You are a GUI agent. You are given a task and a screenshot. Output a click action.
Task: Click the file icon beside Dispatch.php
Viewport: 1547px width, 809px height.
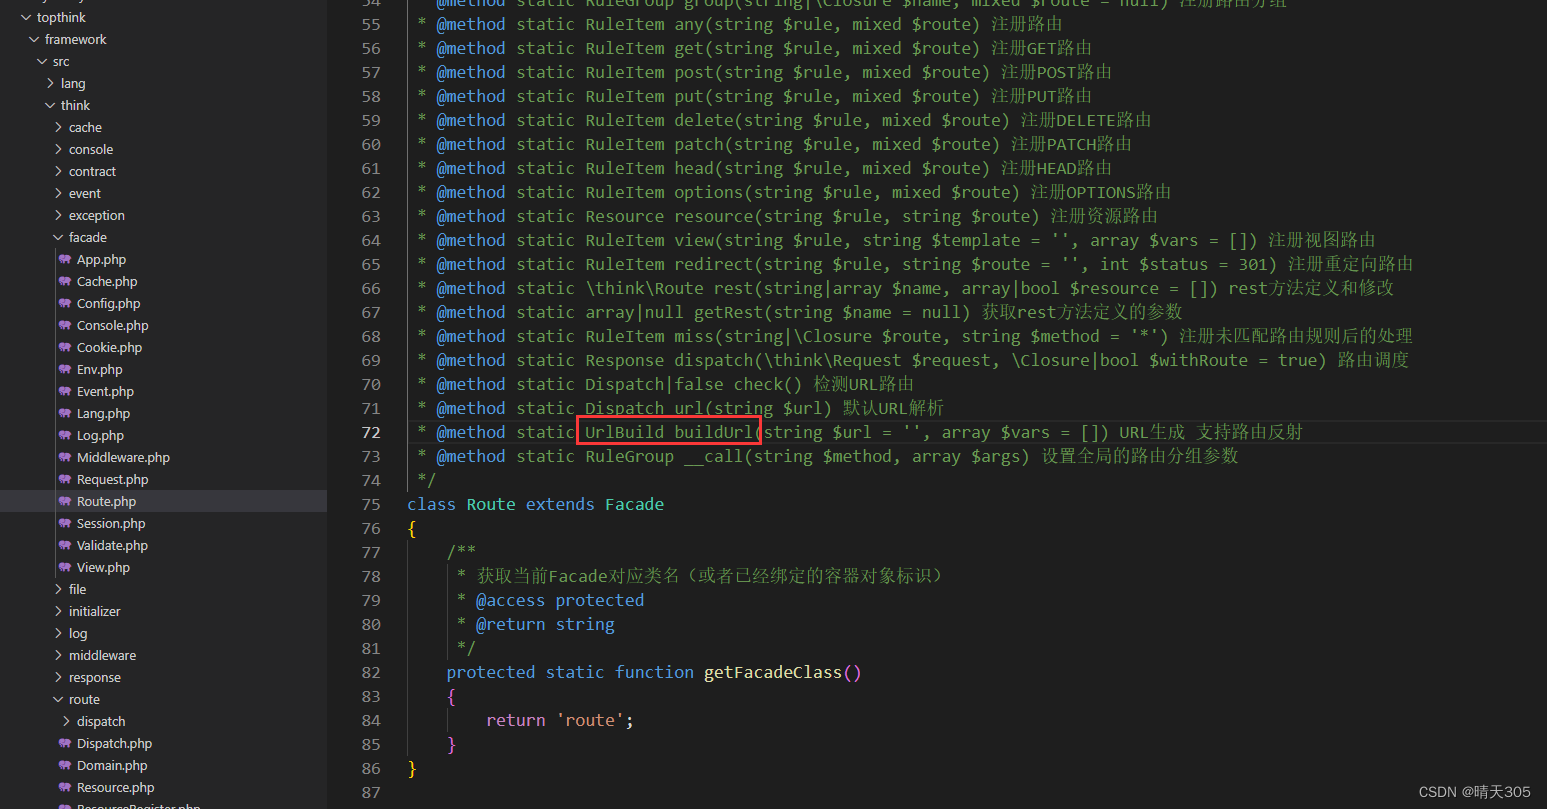(x=66, y=743)
